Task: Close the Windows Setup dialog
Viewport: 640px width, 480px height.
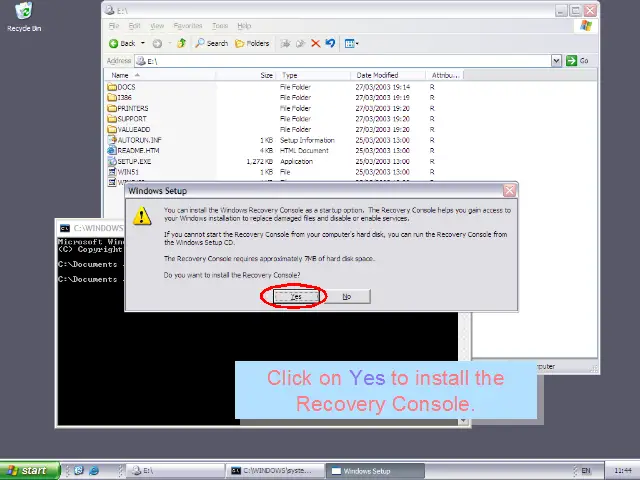Action: (509, 190)
